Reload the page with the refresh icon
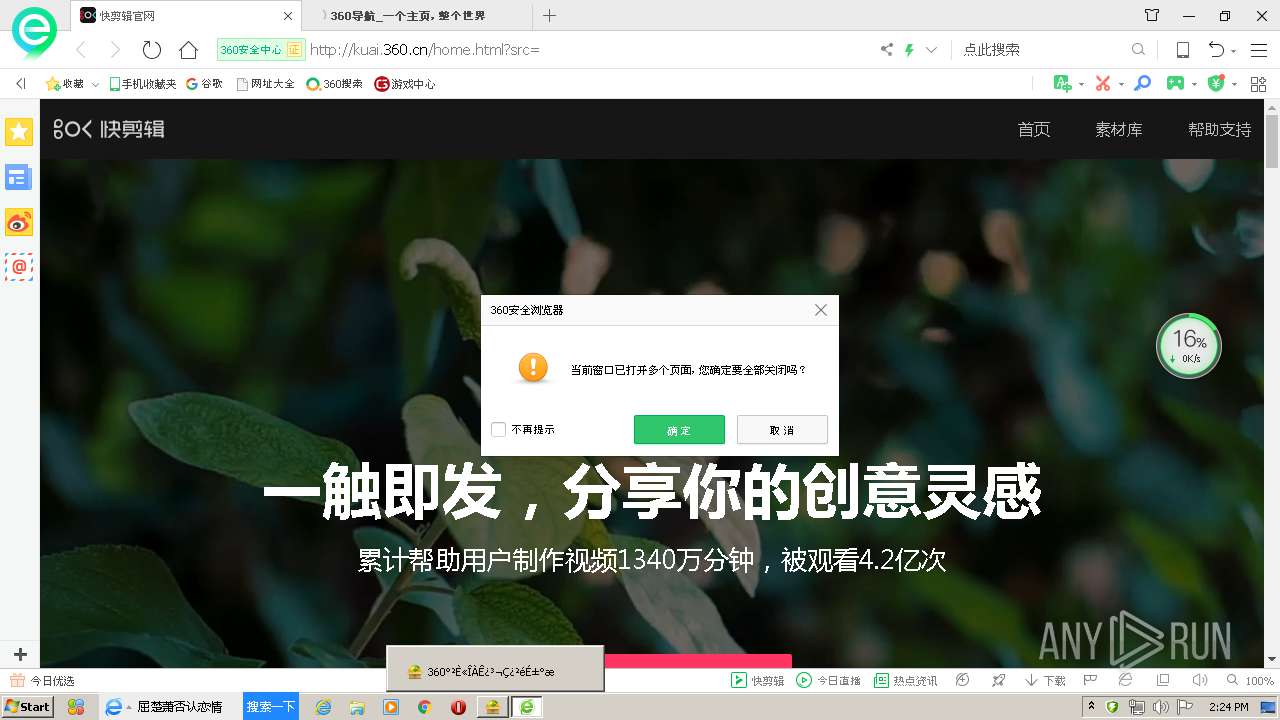Screen dimensions: 1280x720 (x=152, y=50)
